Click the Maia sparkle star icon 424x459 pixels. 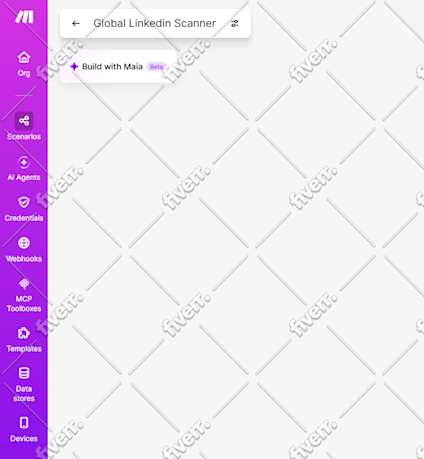(74, 66)
